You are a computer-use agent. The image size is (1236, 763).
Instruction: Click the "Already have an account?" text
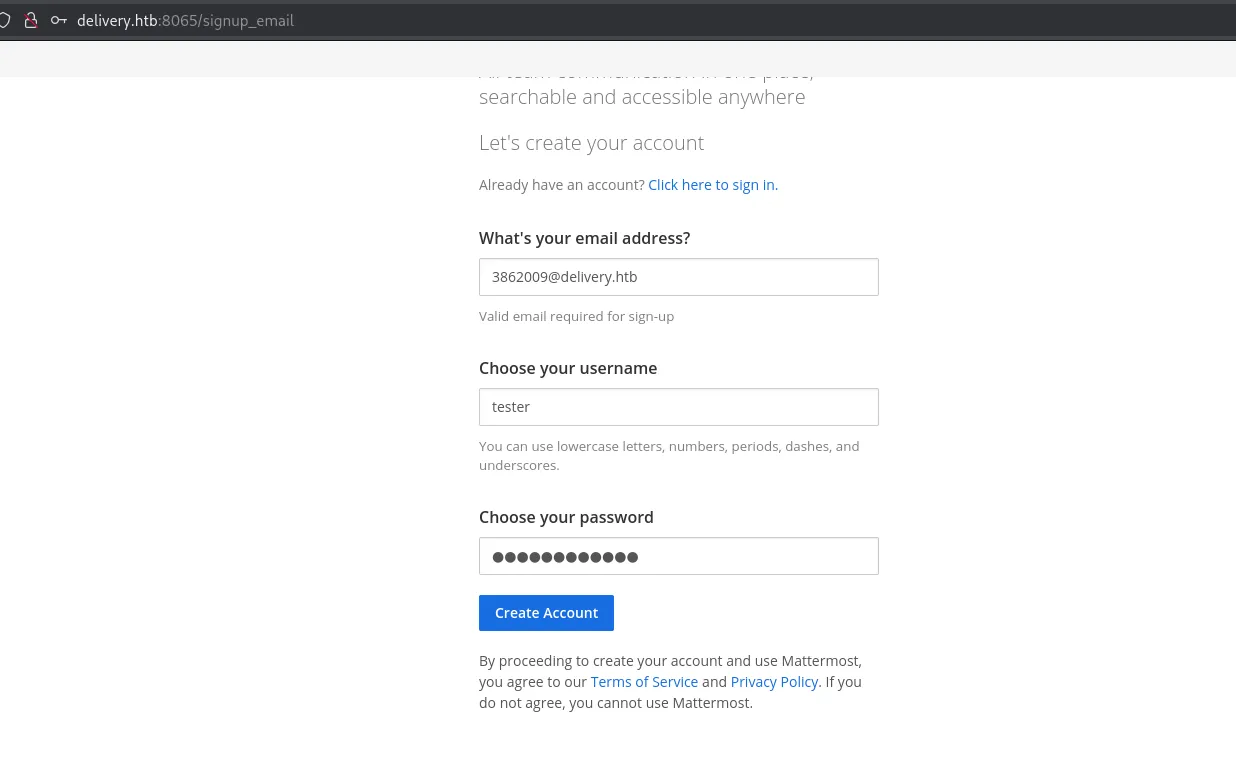pos(561,185)
